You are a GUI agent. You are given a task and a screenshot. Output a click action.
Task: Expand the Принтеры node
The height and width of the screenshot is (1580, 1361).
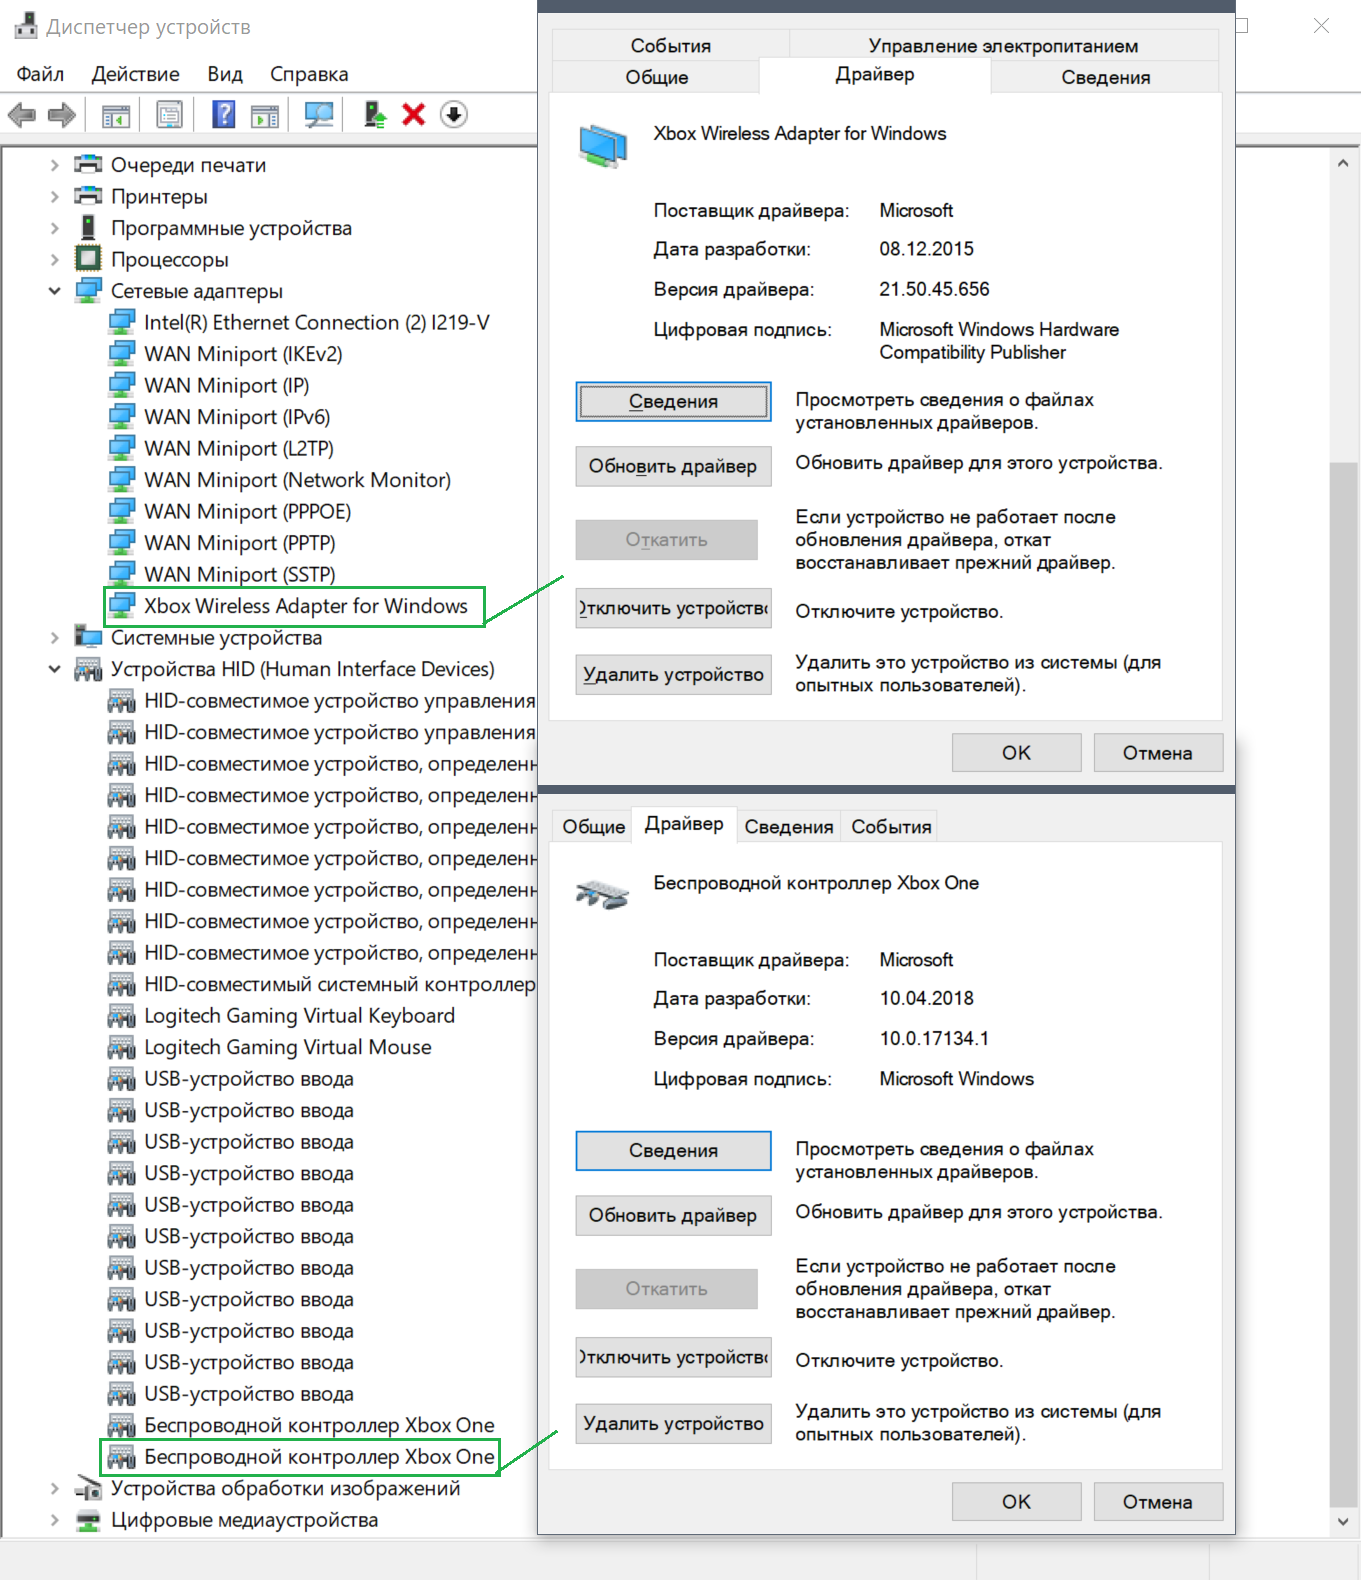(x=54, y=196)
